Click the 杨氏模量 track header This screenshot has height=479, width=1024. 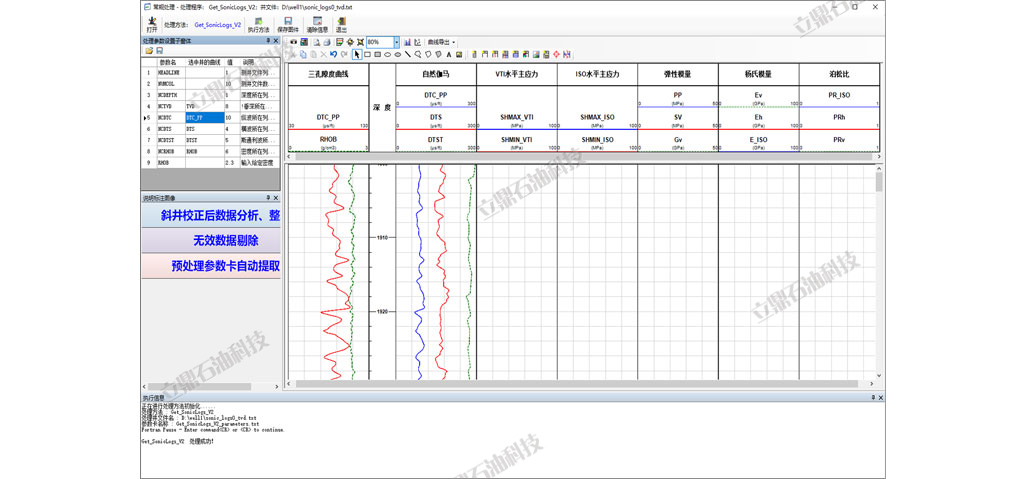758,74
